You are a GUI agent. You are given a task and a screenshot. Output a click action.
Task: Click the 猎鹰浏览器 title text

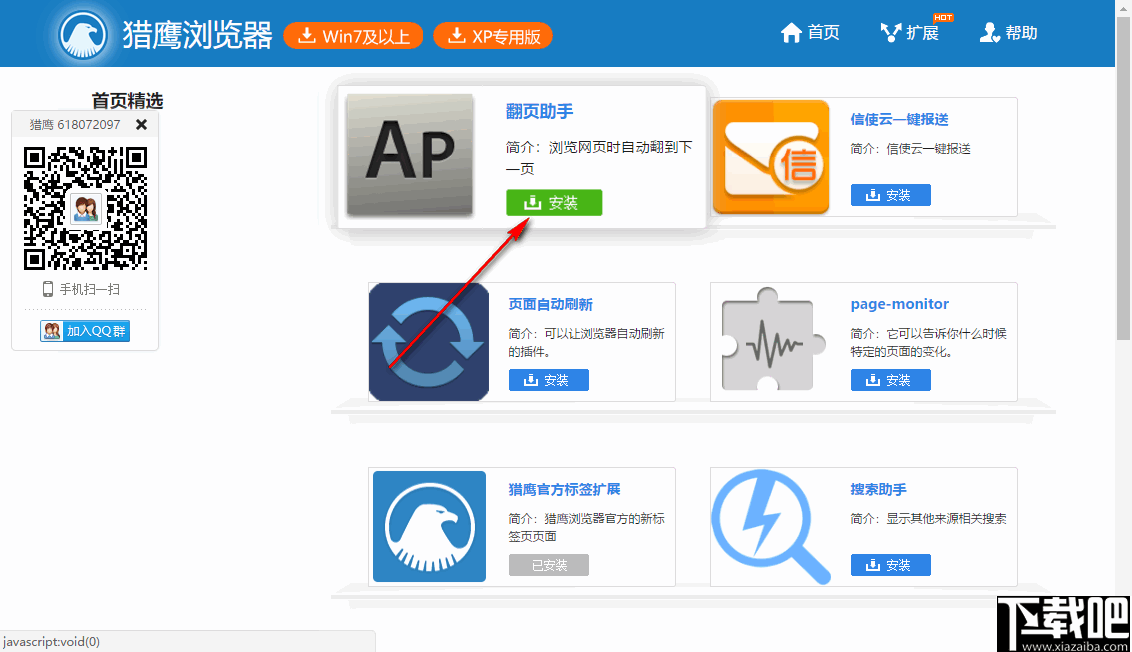197,35
